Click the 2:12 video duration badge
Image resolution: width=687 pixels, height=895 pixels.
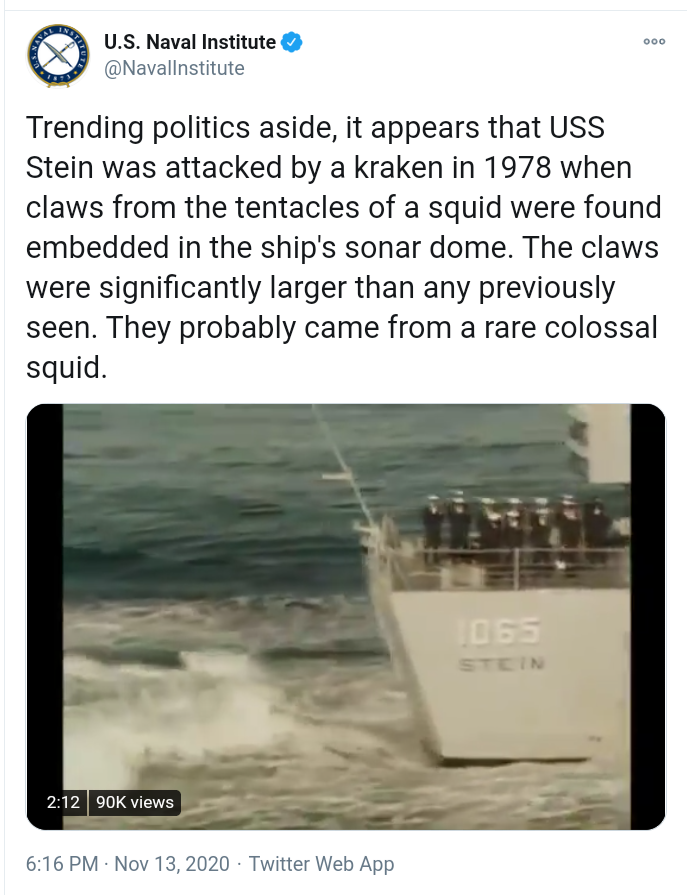pyautogui.click(x=63, y=802)
